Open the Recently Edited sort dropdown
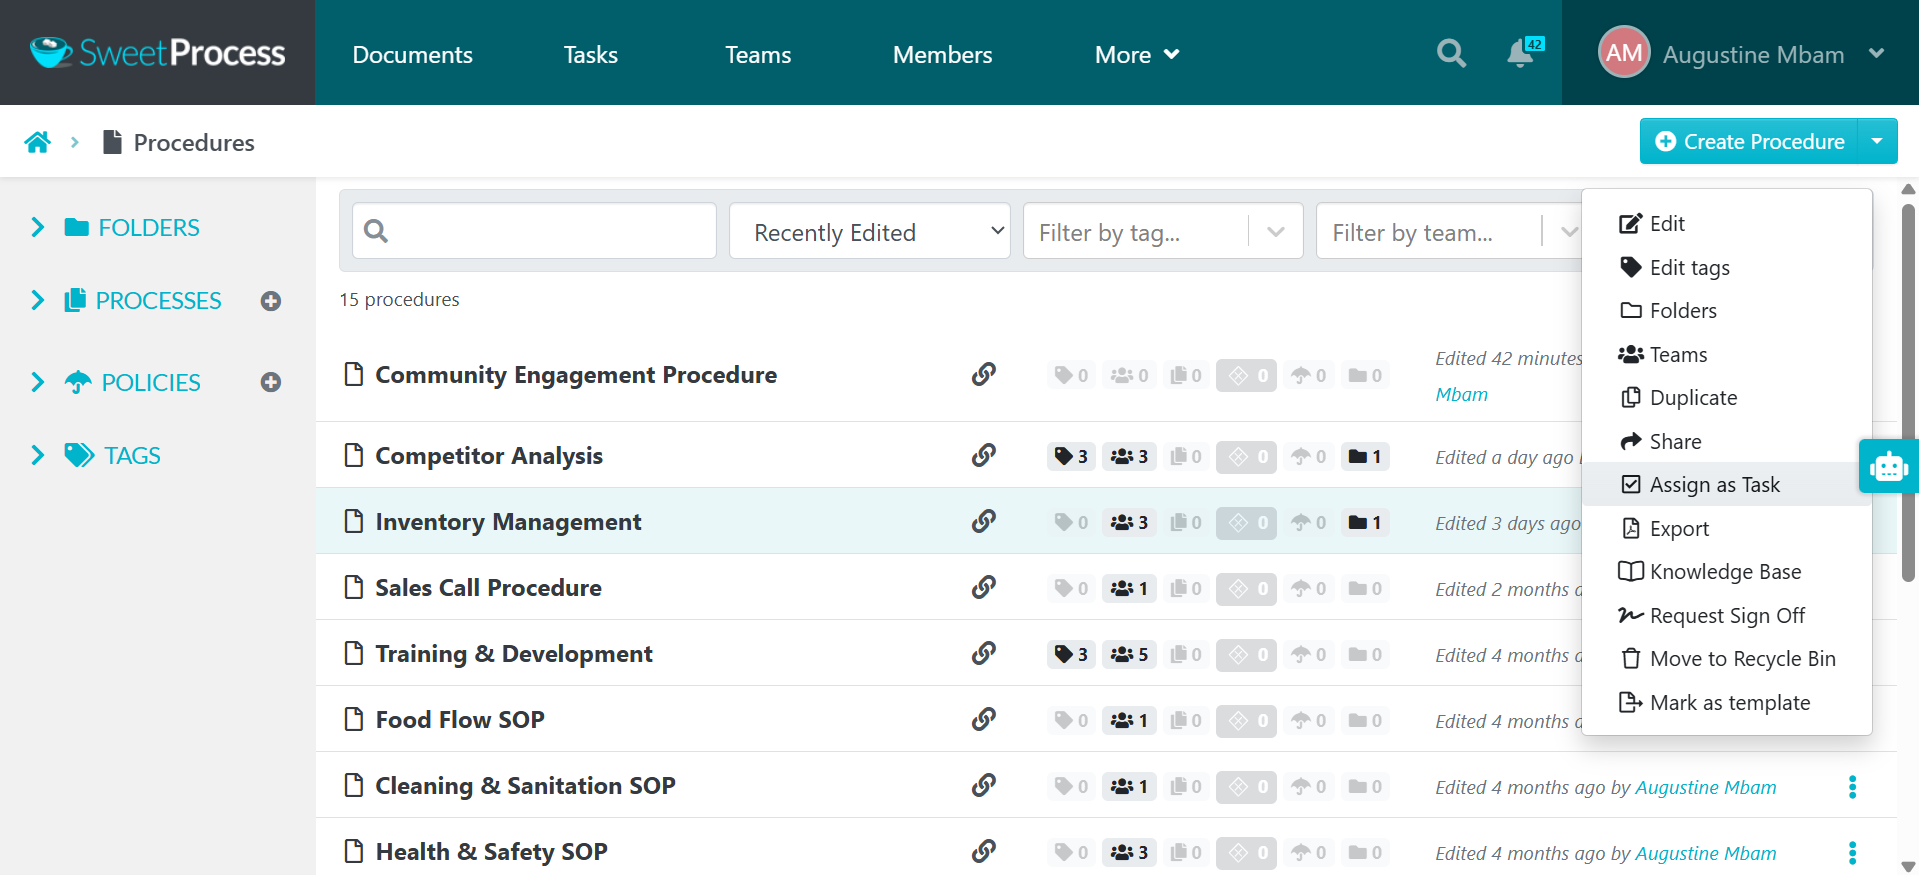The height and width of the screenshot is (875, 1919). pyautogui.click(x=870, y=231)
